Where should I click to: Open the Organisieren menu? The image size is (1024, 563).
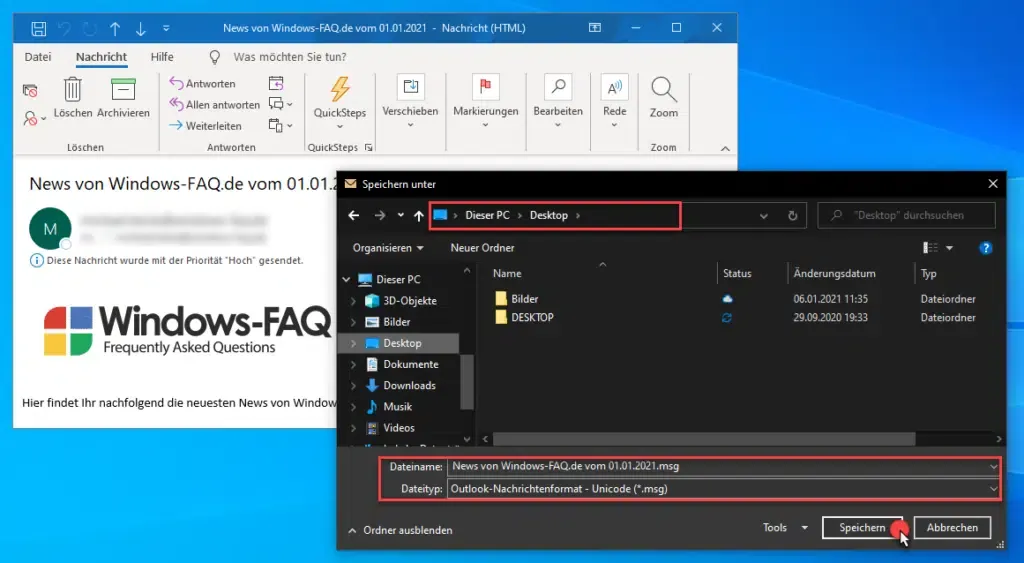click(x=388, y=248)
